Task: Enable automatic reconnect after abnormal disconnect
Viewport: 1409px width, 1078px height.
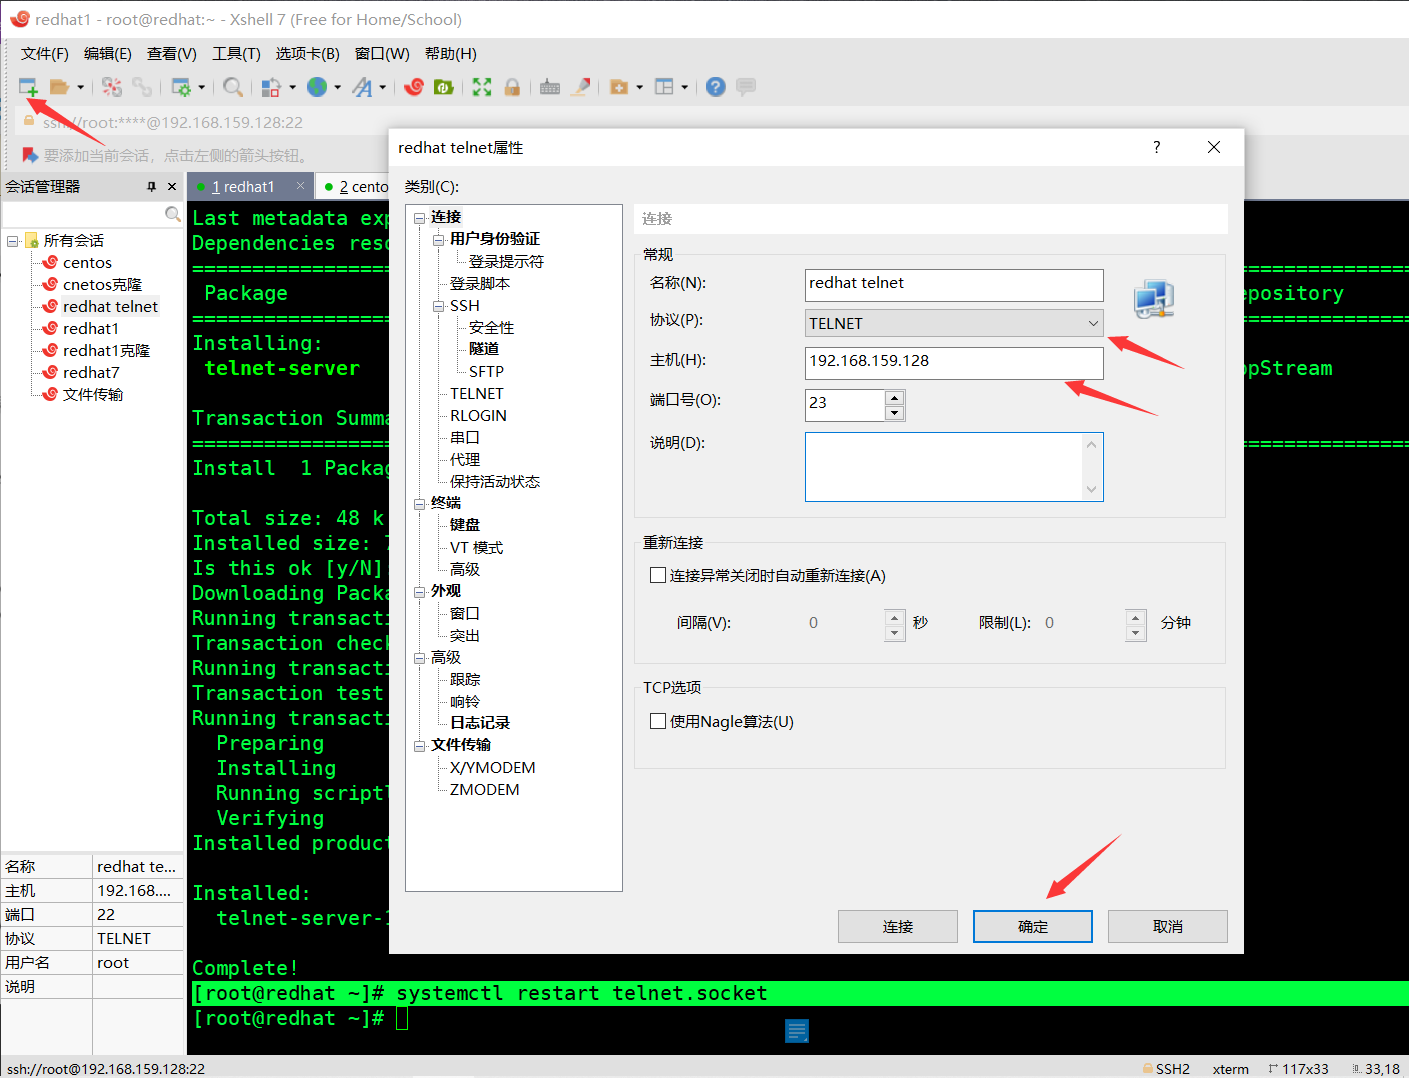Action: coord(658,575)
